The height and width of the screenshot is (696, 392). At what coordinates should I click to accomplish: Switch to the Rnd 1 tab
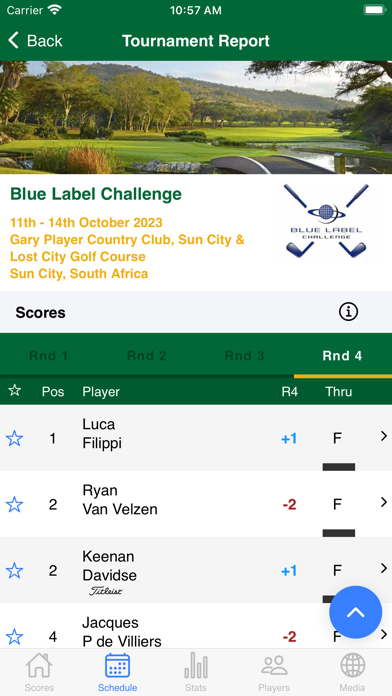[x=49, y=356]
